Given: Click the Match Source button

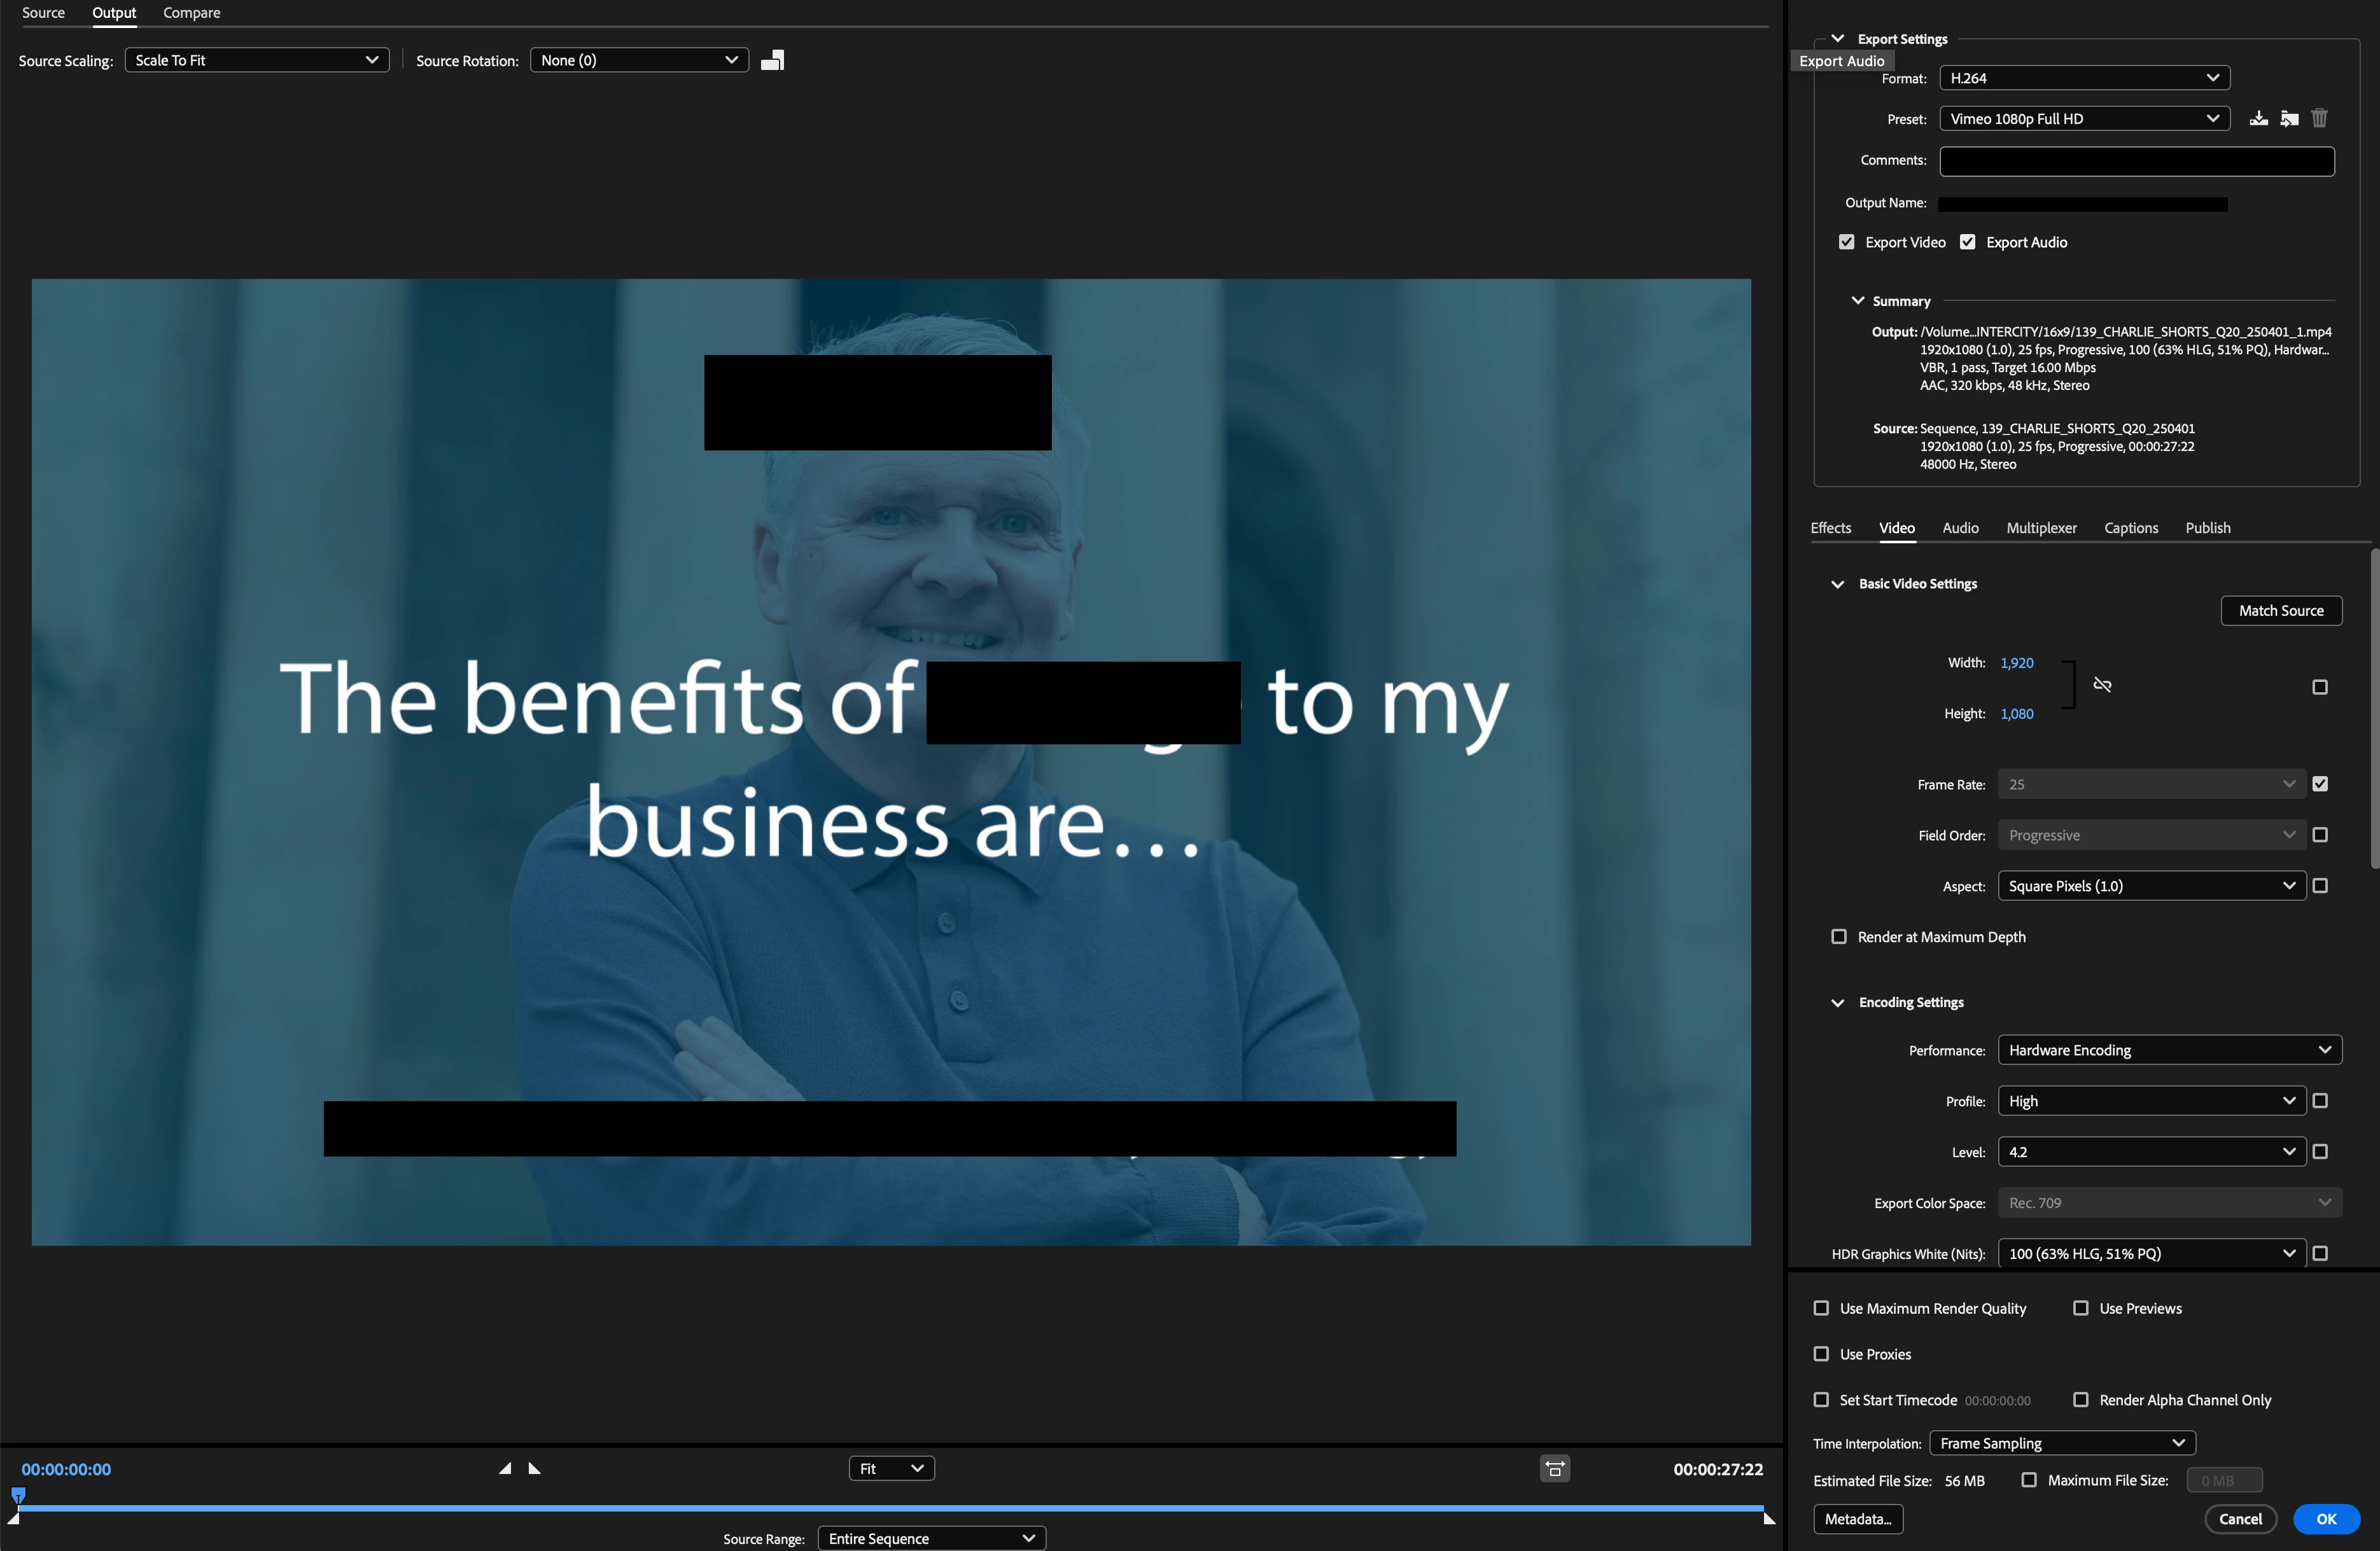Looking at the screenshot, I should [x=2280, y=611].
